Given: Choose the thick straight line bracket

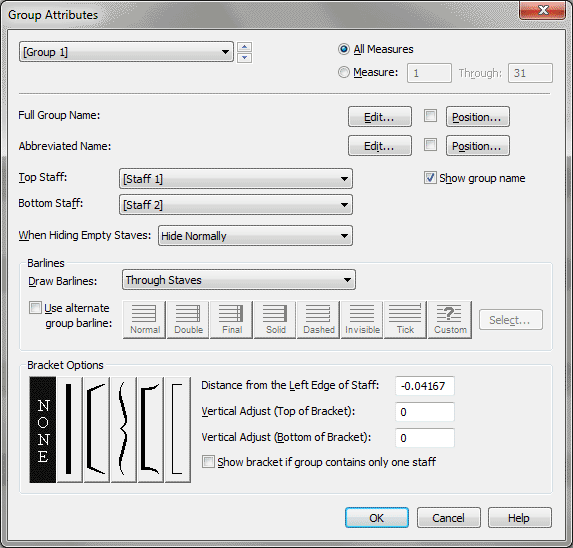Looking at the screenshot, I should click(x=69, y=430).
